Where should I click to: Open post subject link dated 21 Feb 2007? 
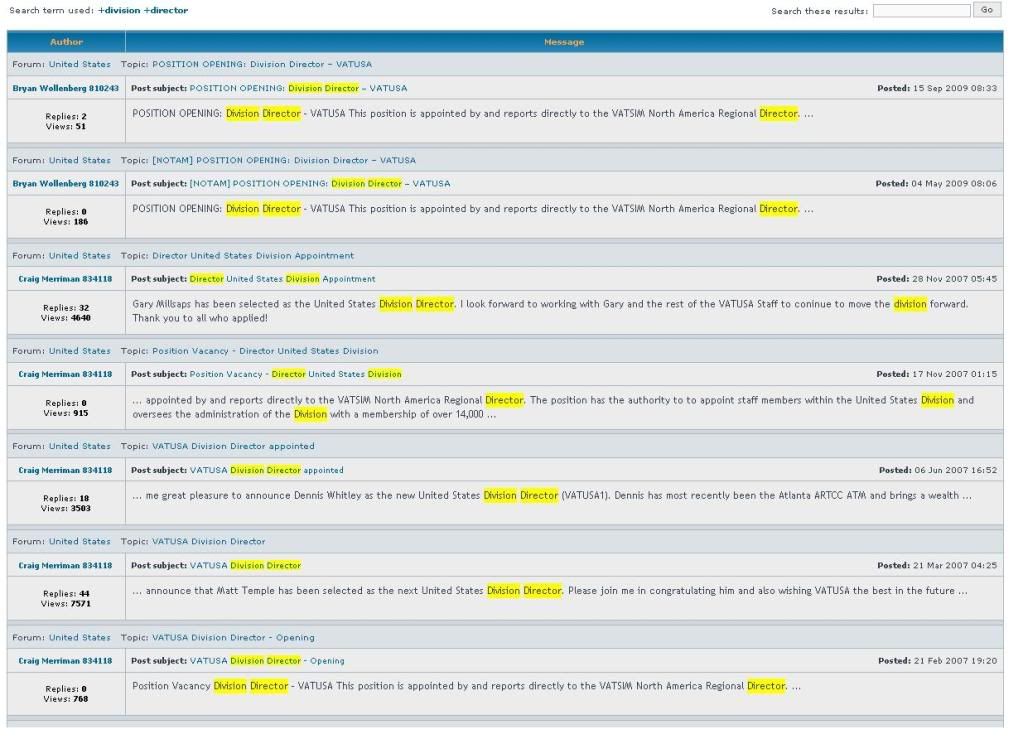click(x=266, y=661)
